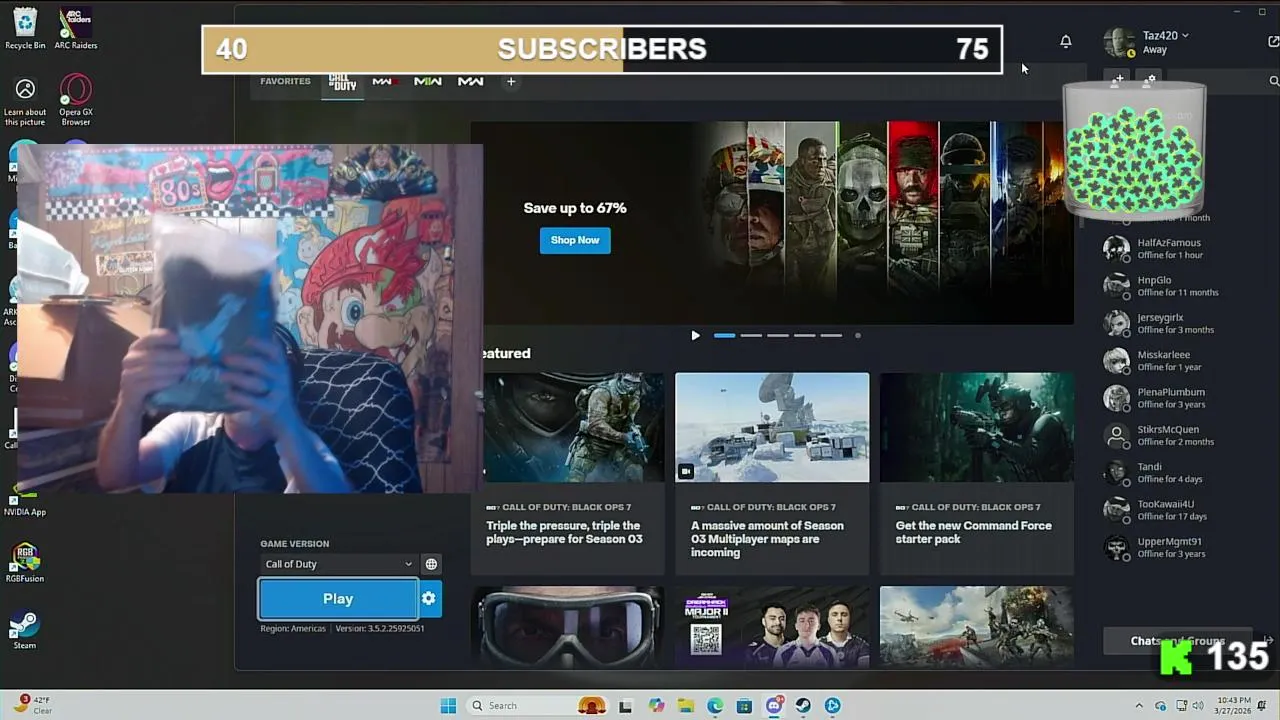Image resolution: width=1280 pixels, height=720 pixels.
Task: Switch to the Modern Warfare tab
Action: 470,82
